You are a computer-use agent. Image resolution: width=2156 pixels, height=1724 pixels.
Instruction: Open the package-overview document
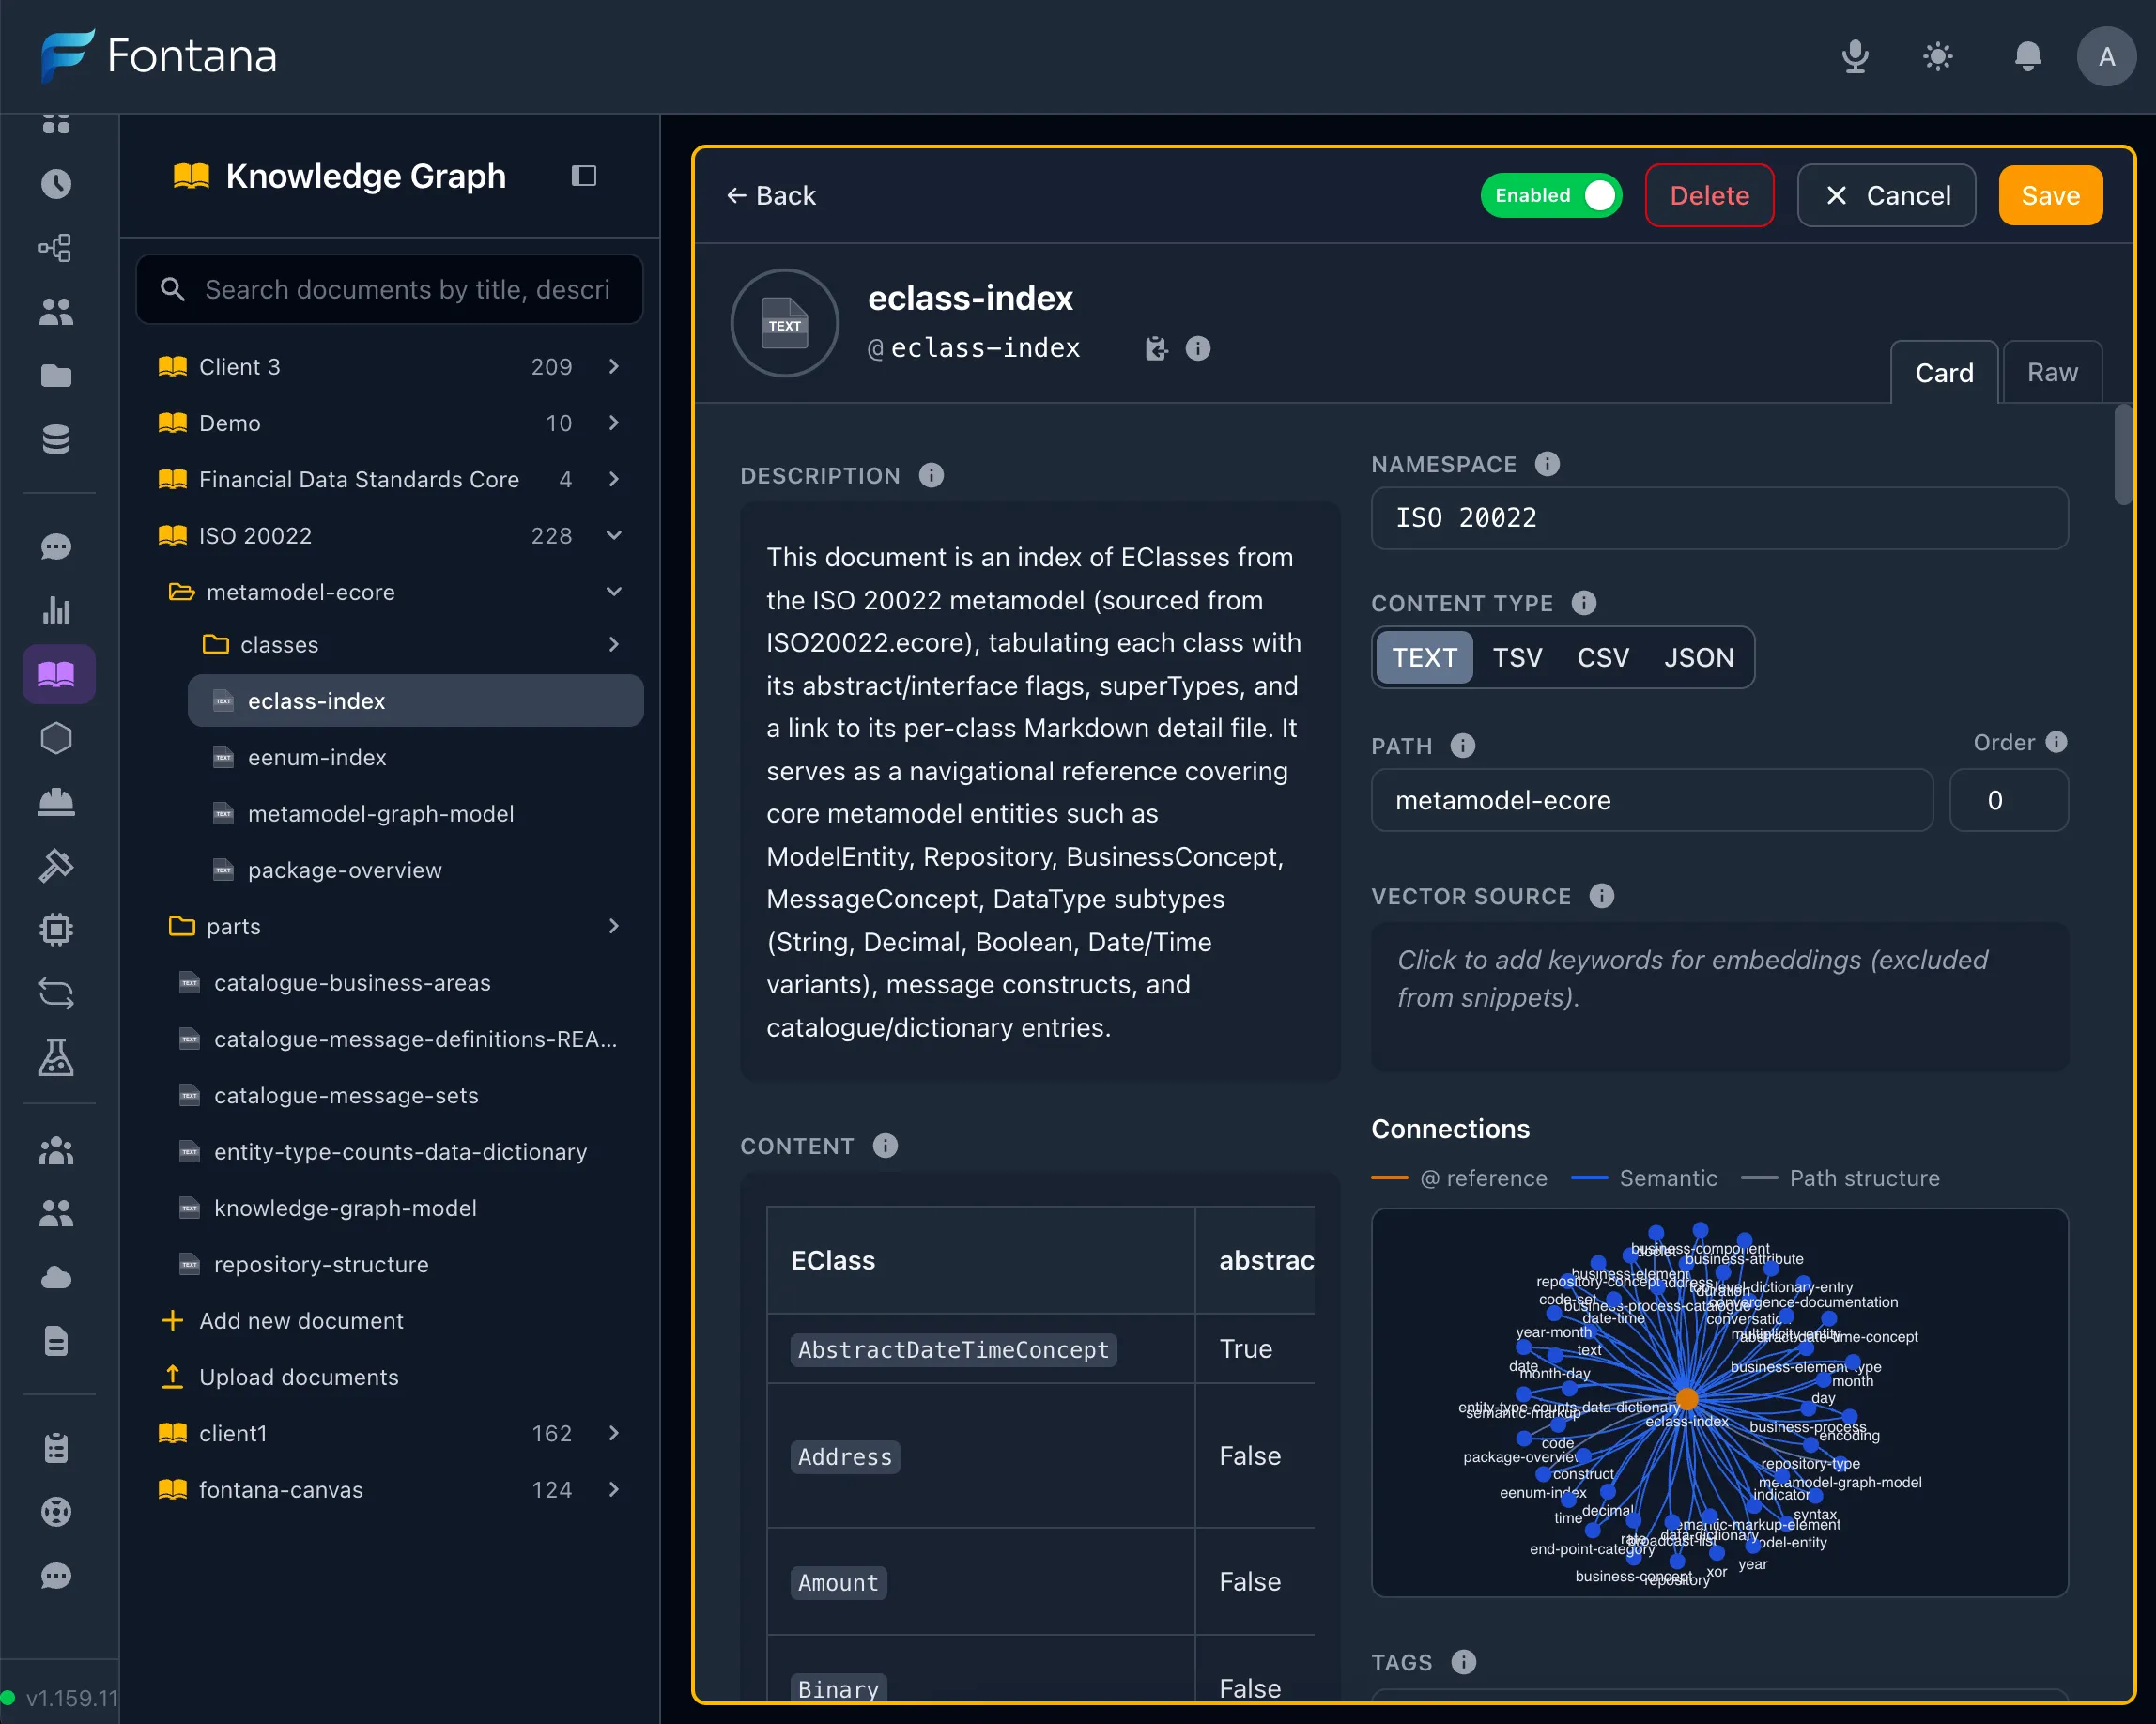click(415, 870)
